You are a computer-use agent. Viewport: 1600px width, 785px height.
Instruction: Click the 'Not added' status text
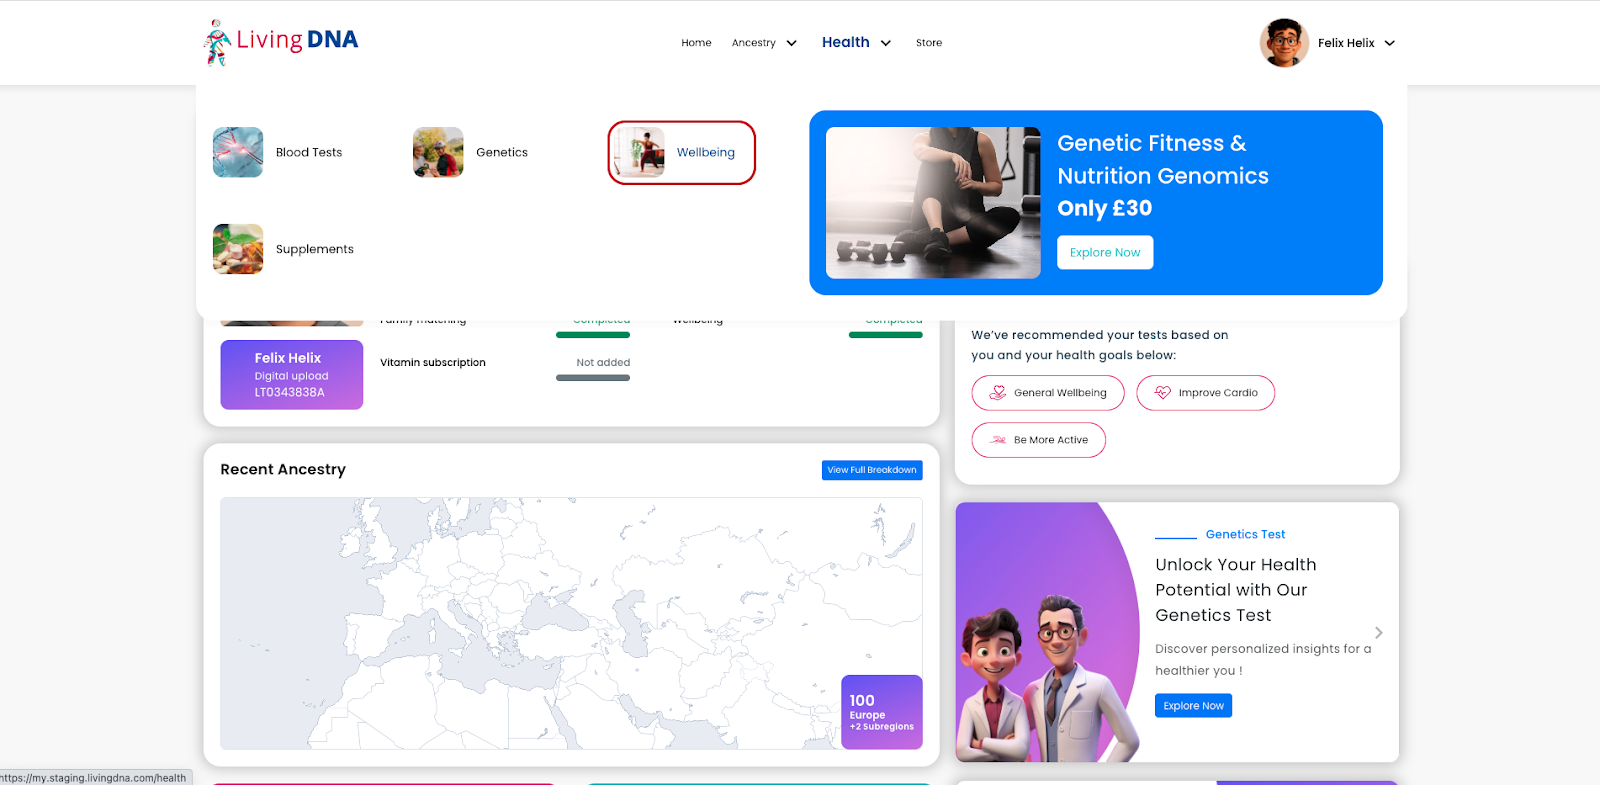point(603,363)
